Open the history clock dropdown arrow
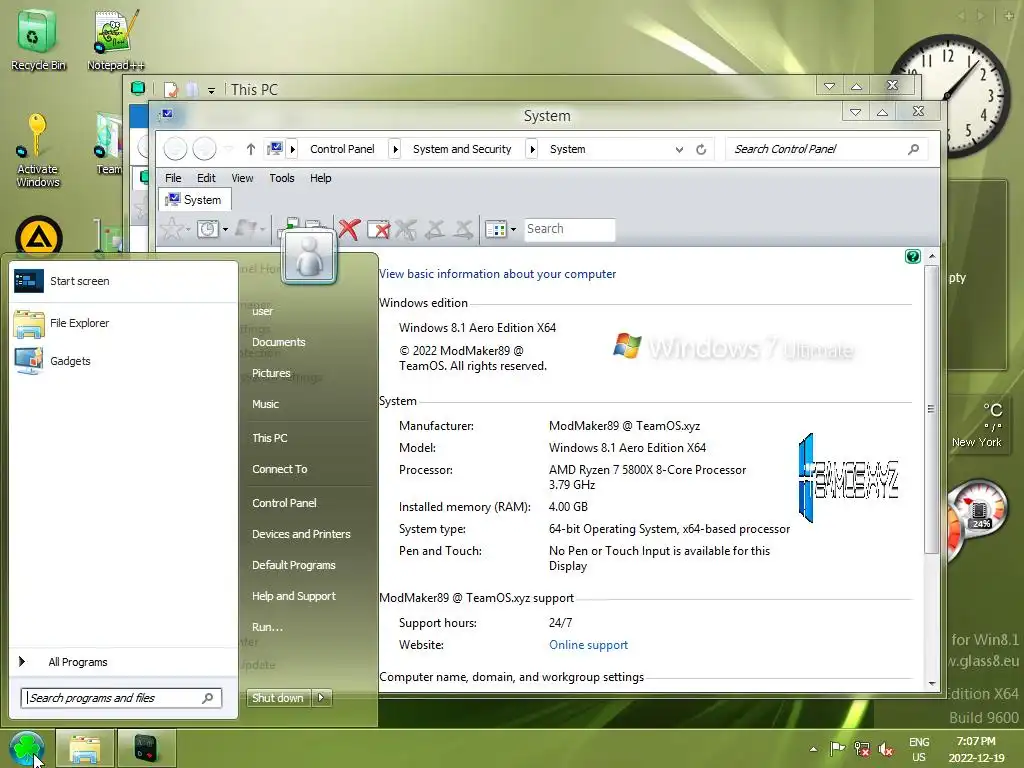This screenshot has height=768, width=1024. tap(225, 229)
